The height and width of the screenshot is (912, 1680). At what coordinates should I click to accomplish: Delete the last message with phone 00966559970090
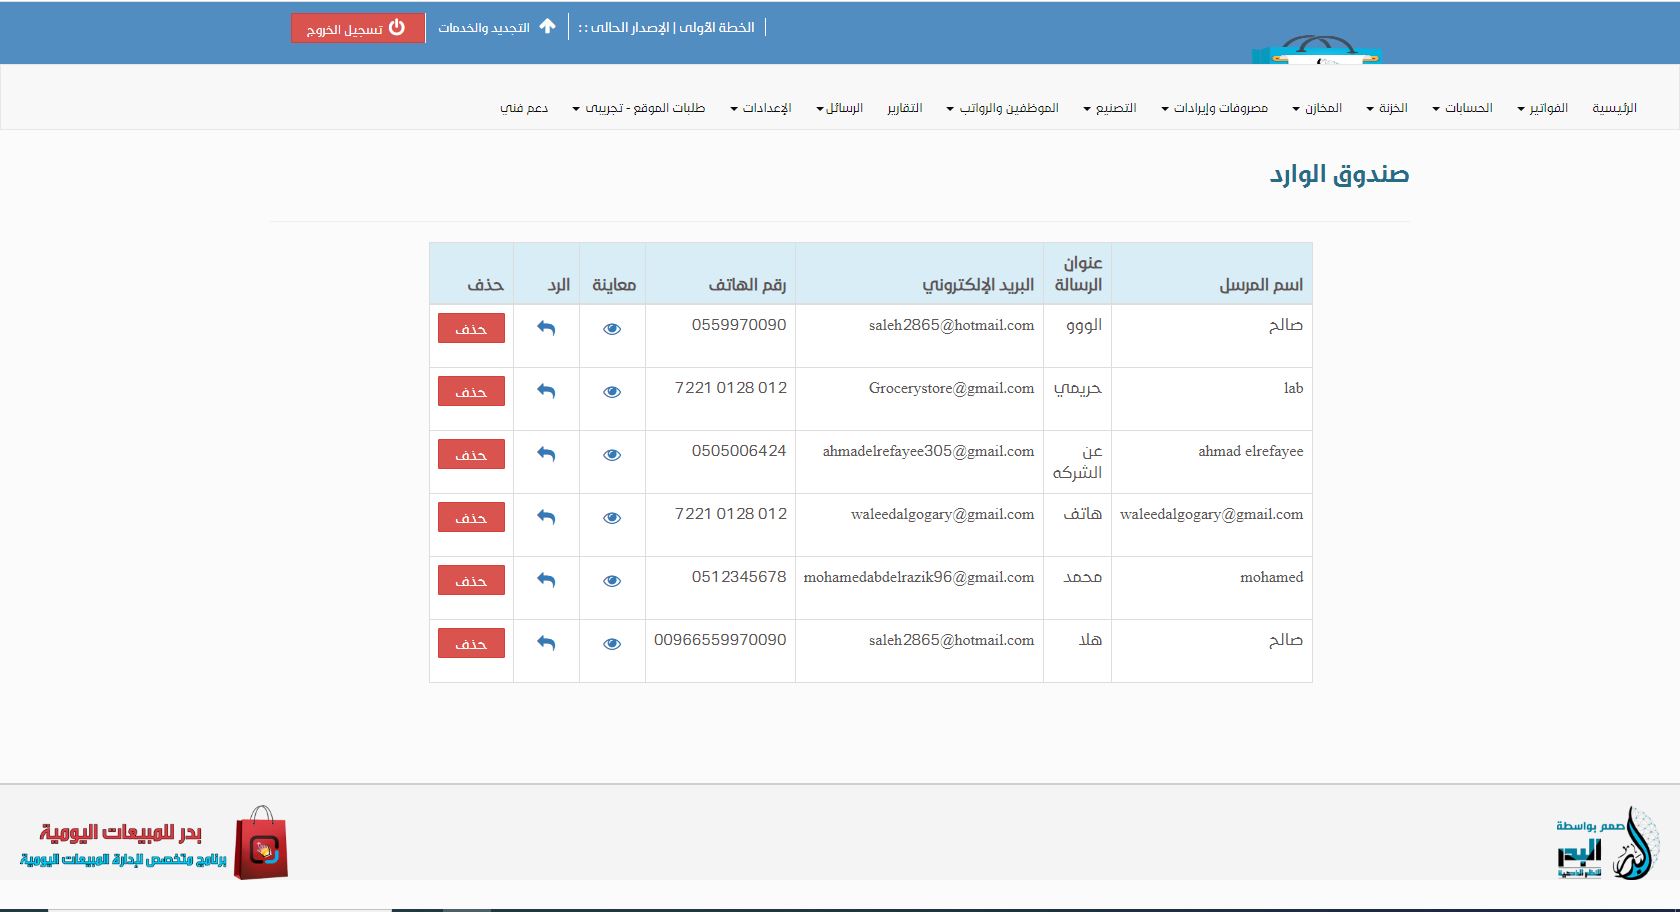(471, 643)
